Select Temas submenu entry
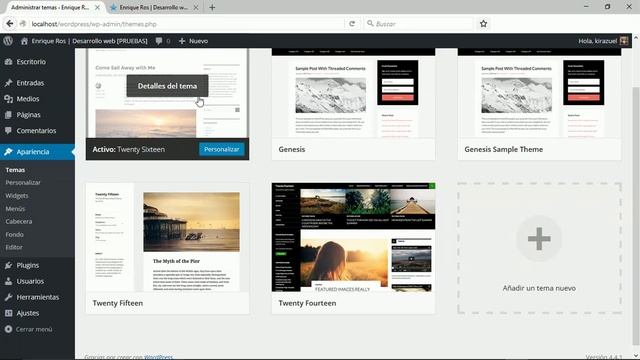 pyautogui.click(x=15, y=170)
